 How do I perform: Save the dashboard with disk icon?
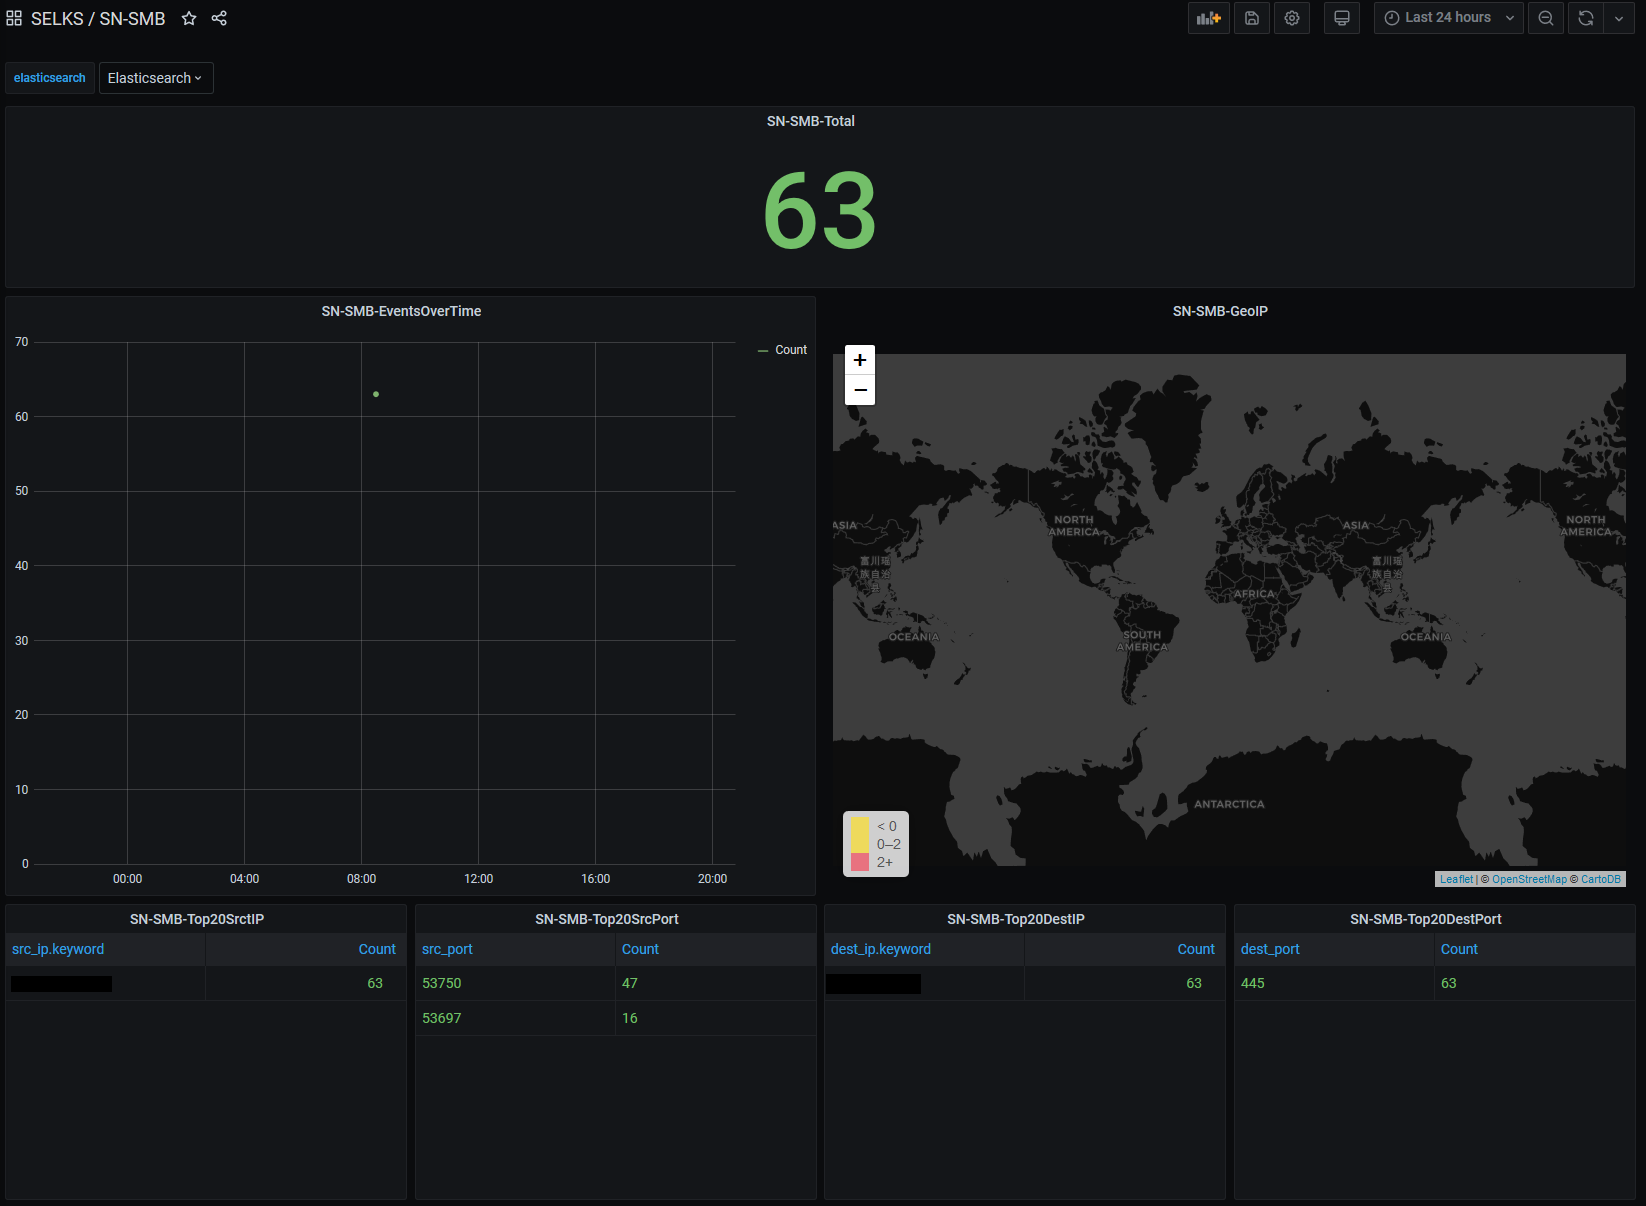[1251, 18]
